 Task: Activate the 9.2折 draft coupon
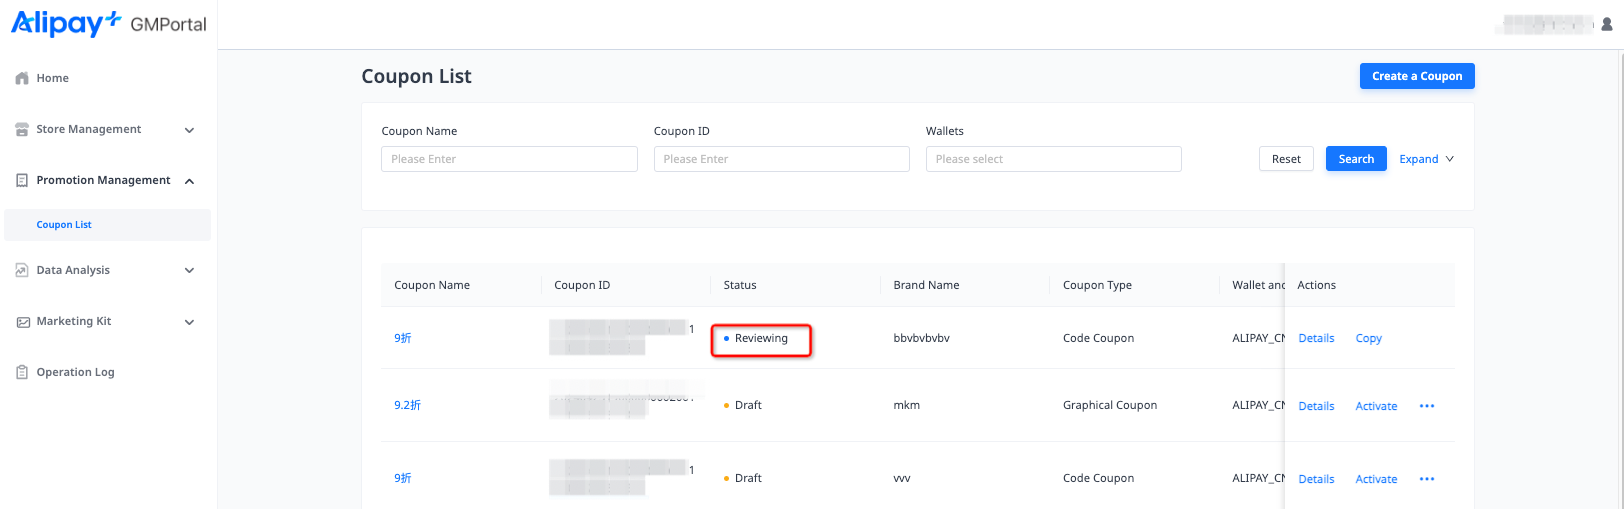click(x=1376, y=406)
